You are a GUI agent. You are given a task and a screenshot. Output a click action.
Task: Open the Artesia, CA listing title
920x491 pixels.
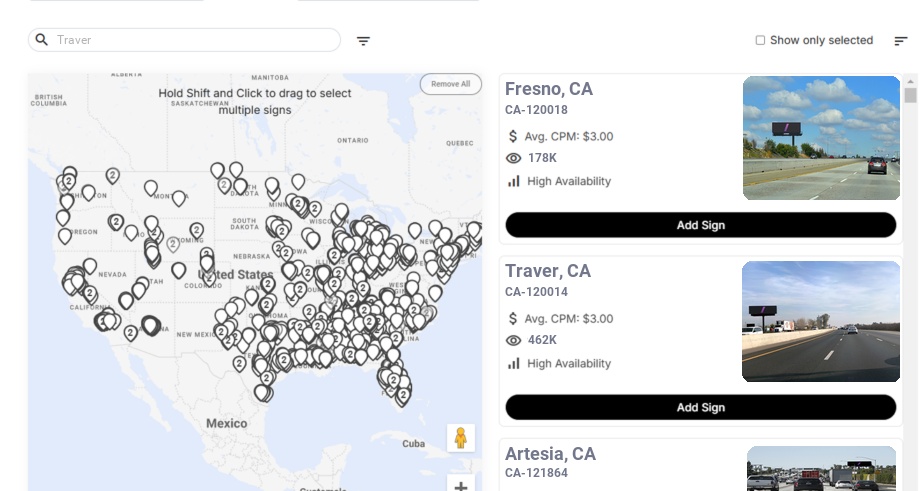pyautogui.click(x=550, y=454)
